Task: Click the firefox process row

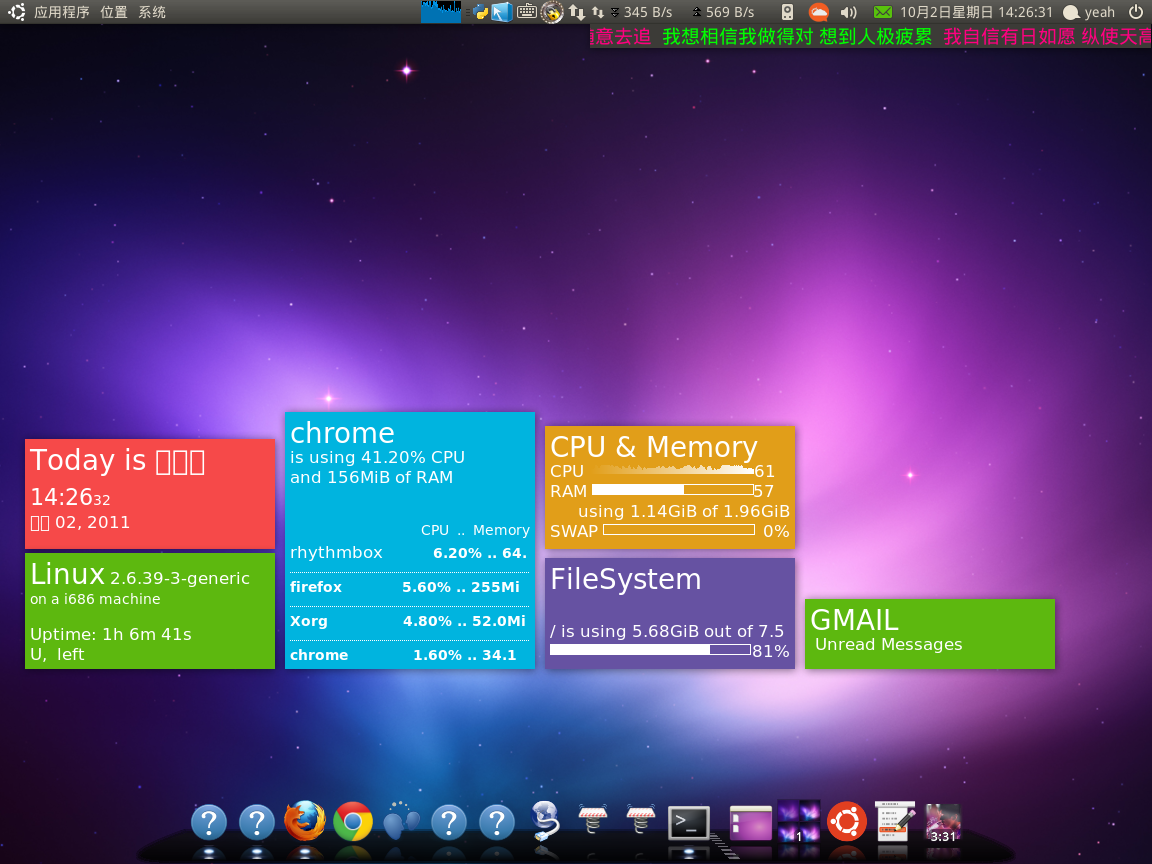Action: coord(409,587)
